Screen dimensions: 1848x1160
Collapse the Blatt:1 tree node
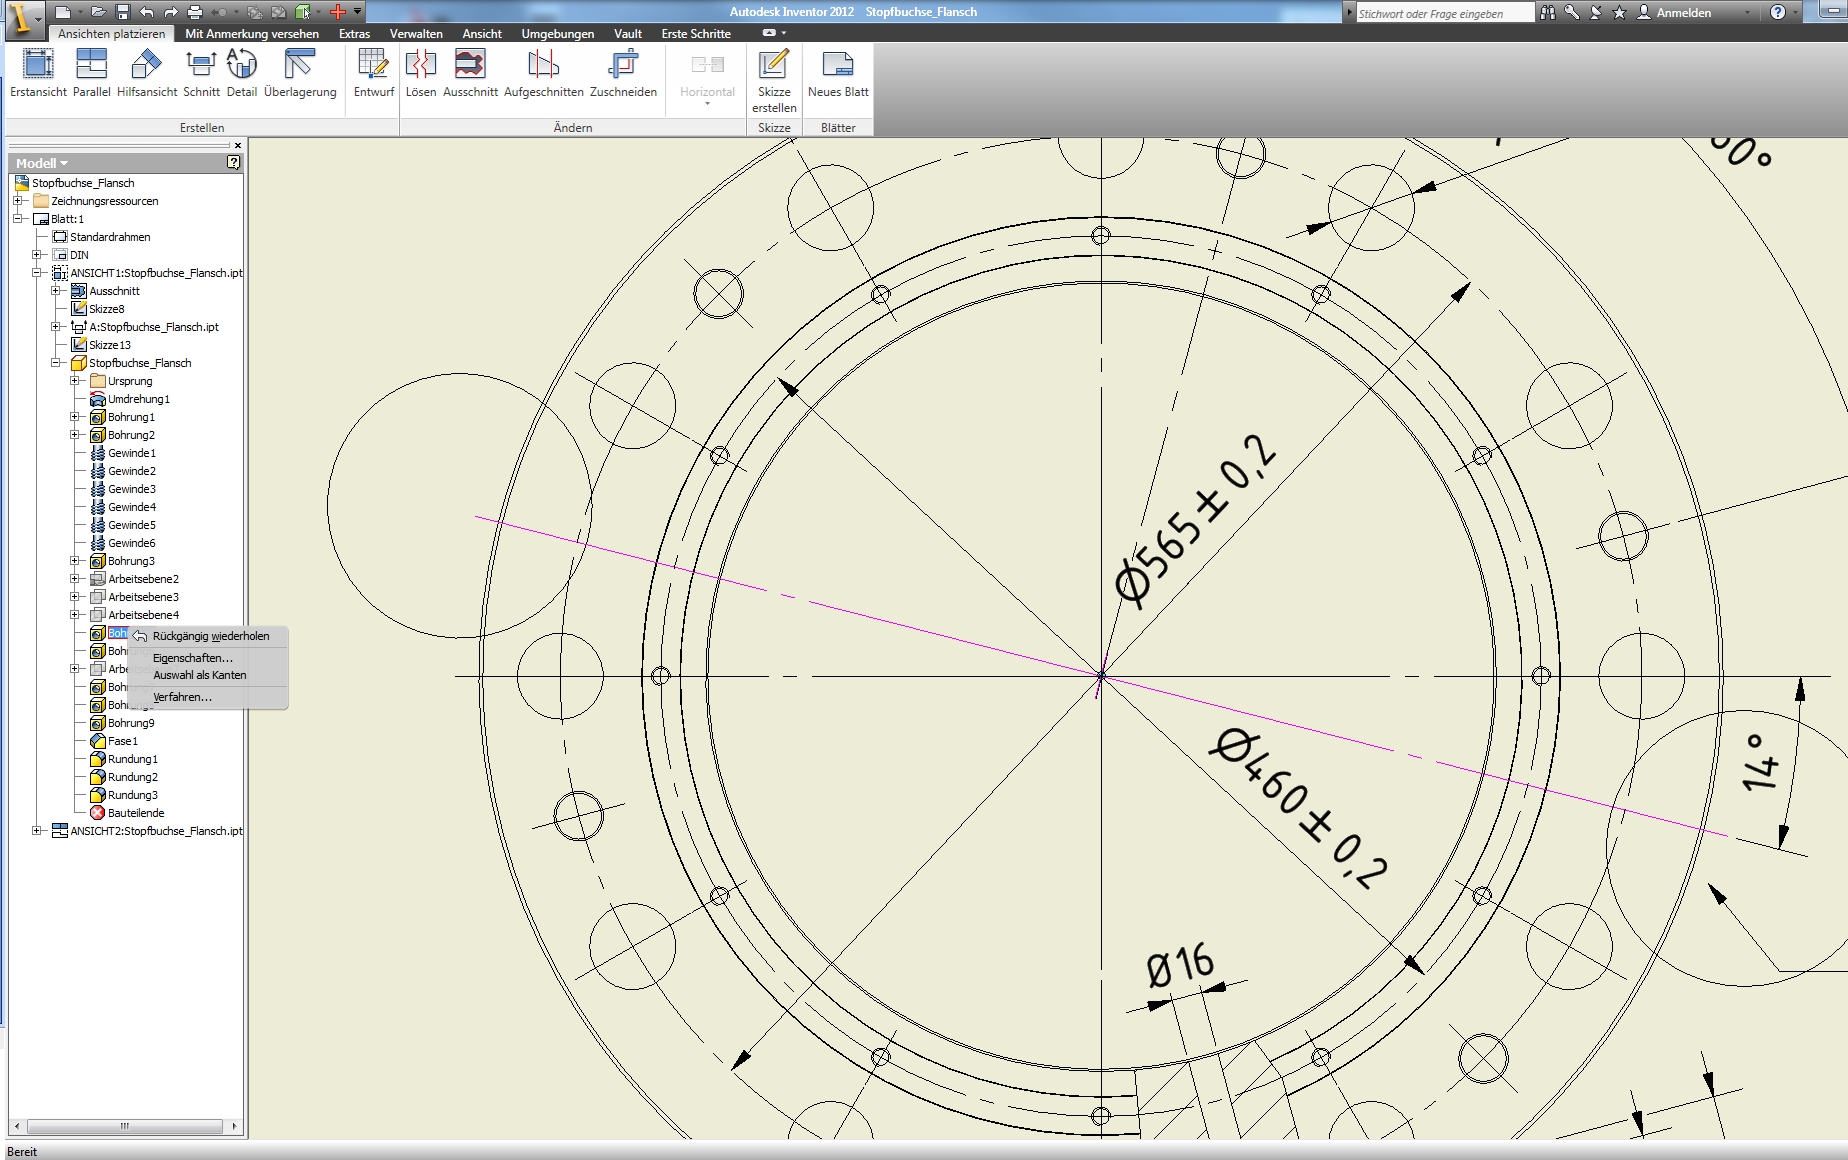point(18,219)
